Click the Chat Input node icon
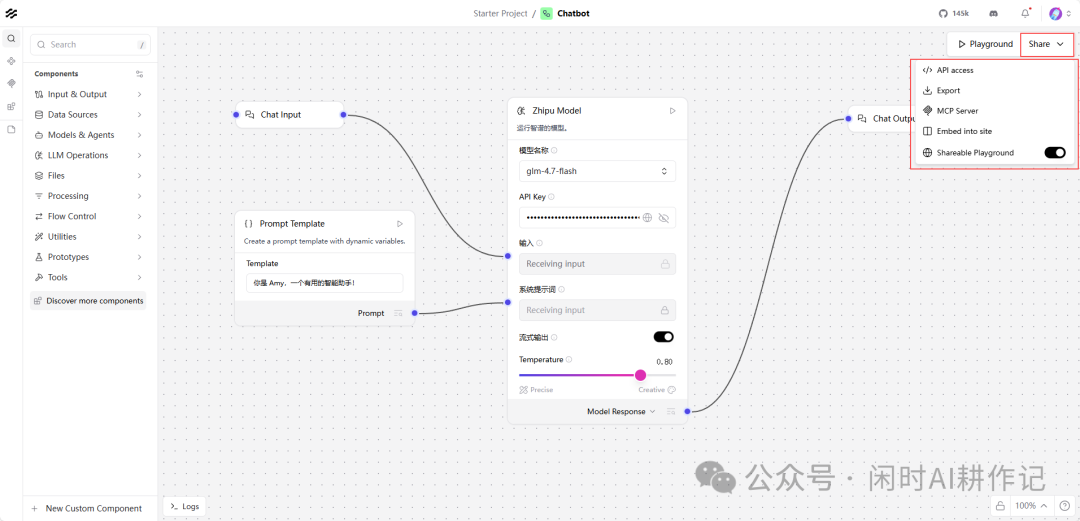Screen dimensions: 1080x521 [x=251, y=114]
